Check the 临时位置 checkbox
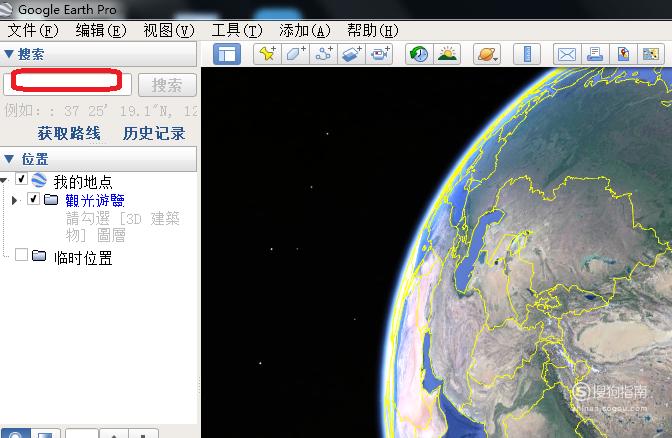 pos(21,255)
